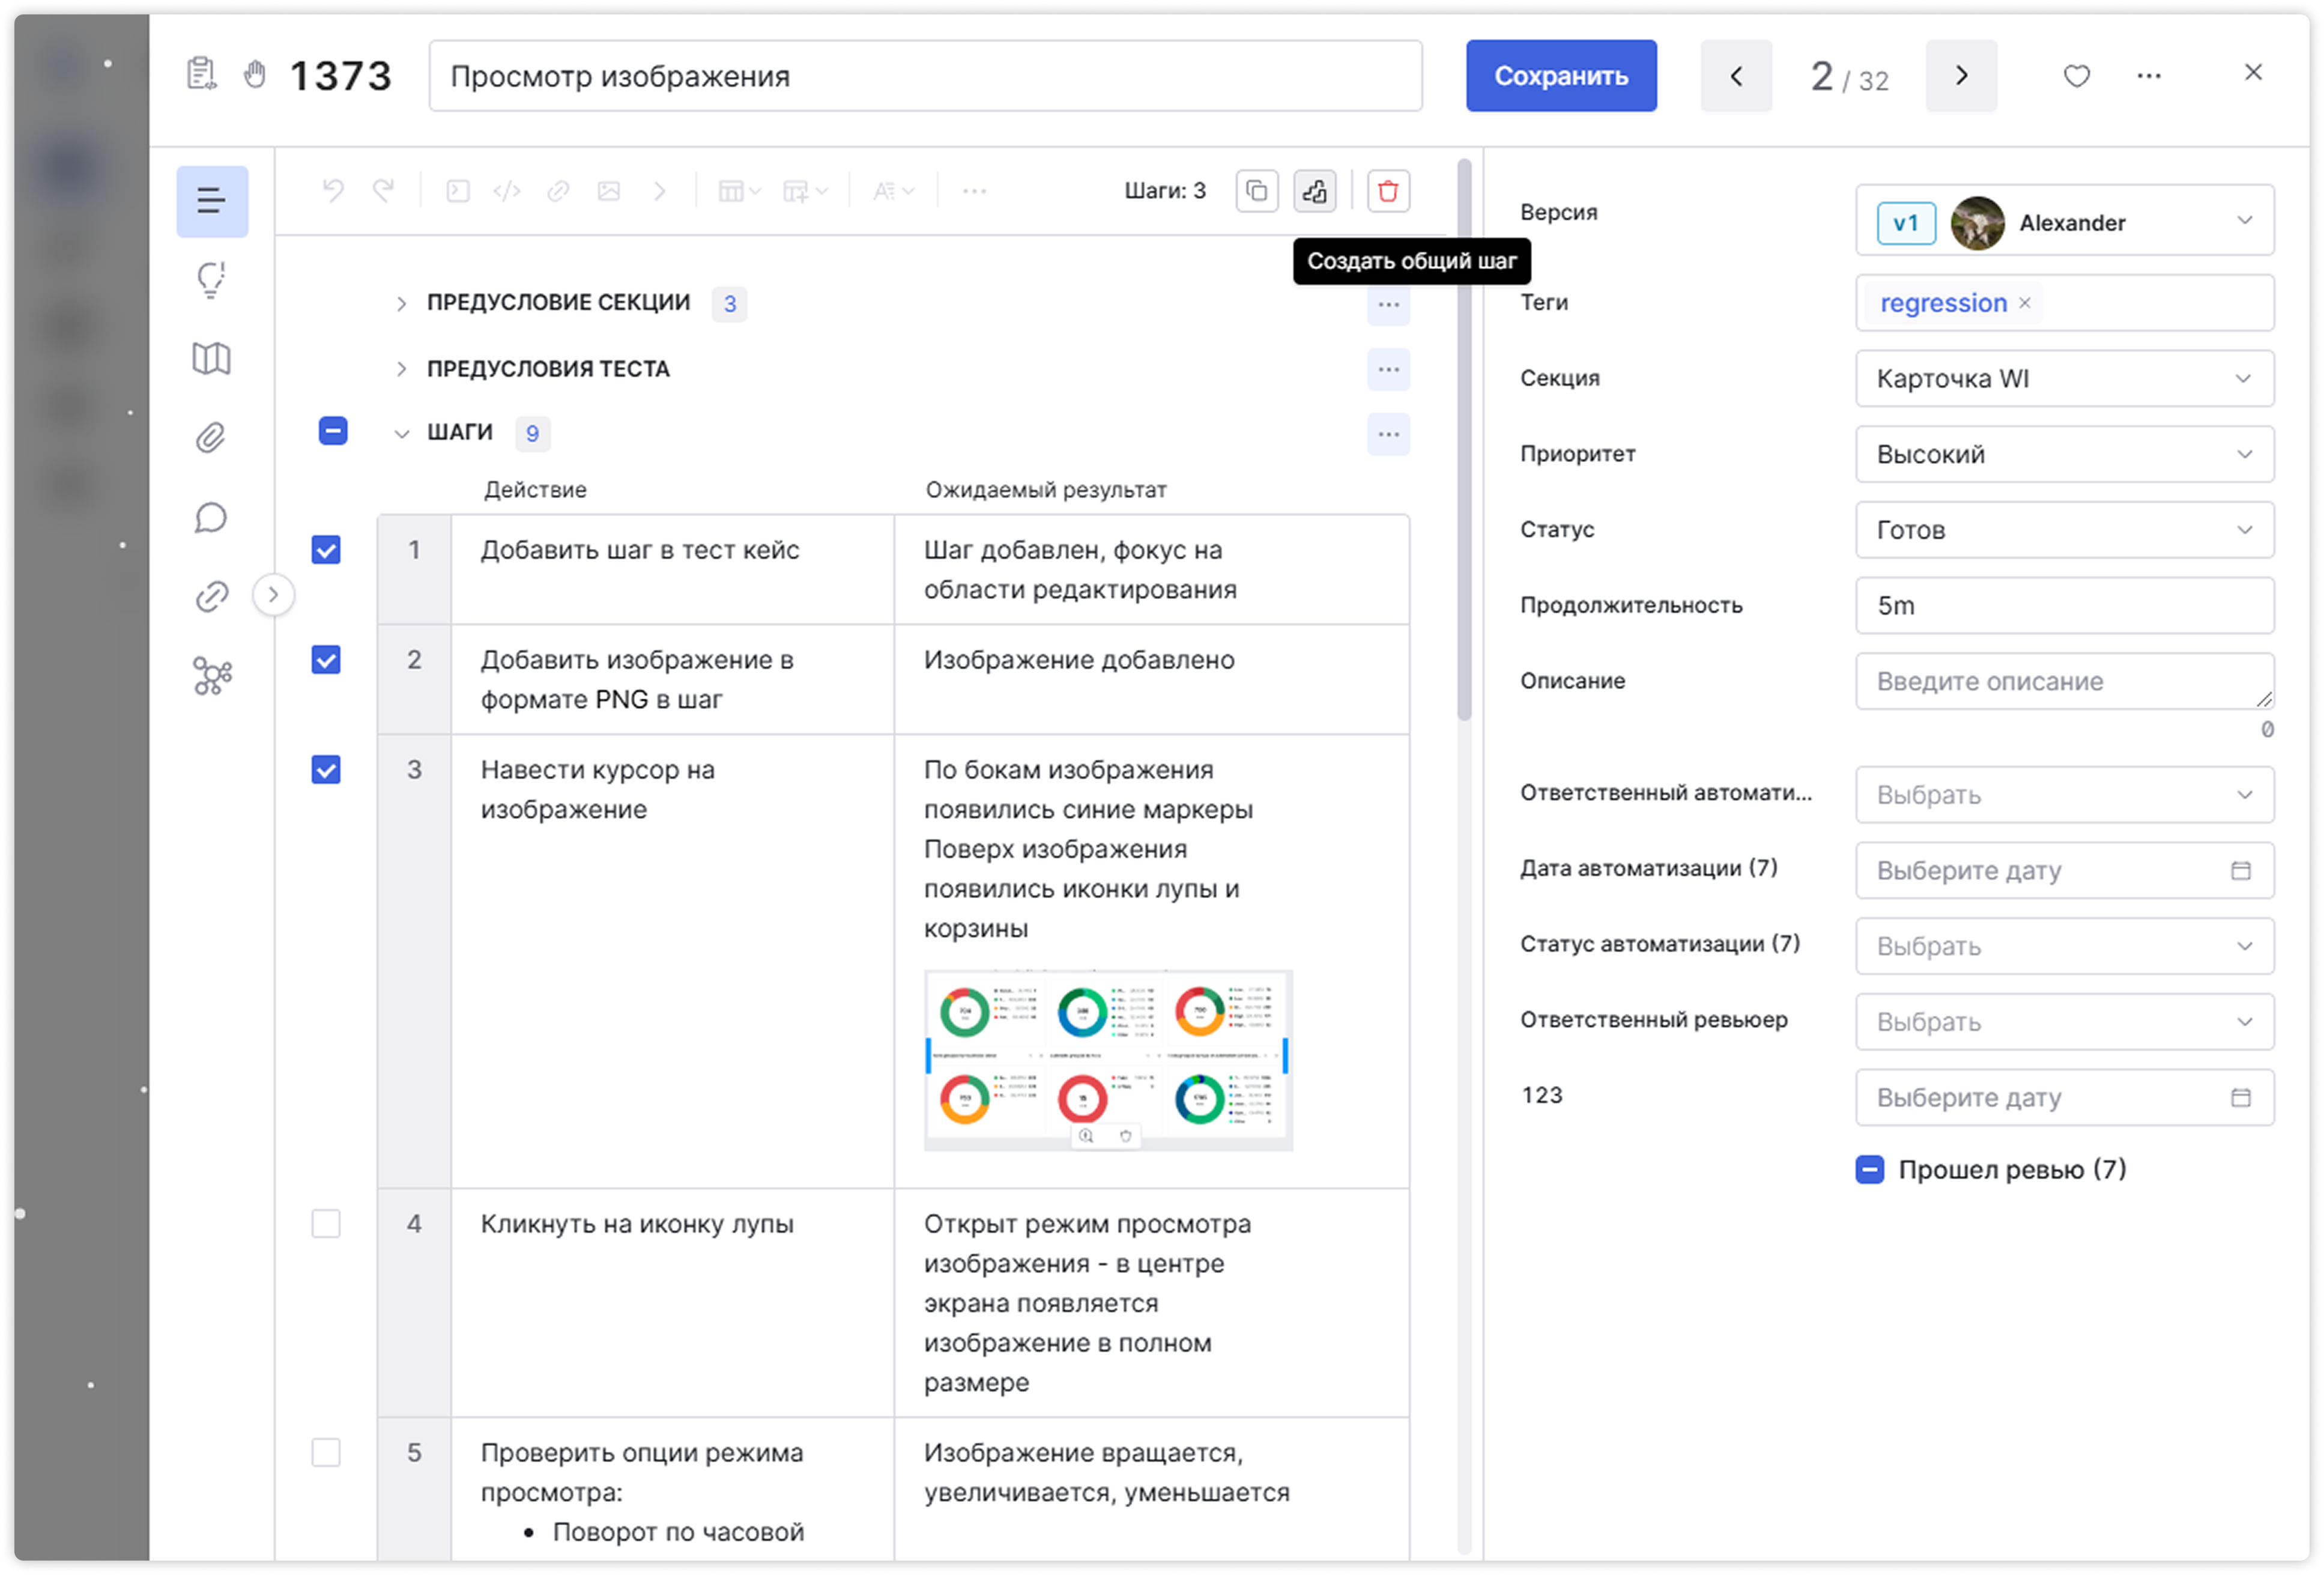
Task: Click the redo arrow in editor toolbar
Action: (x=384, y=190)
